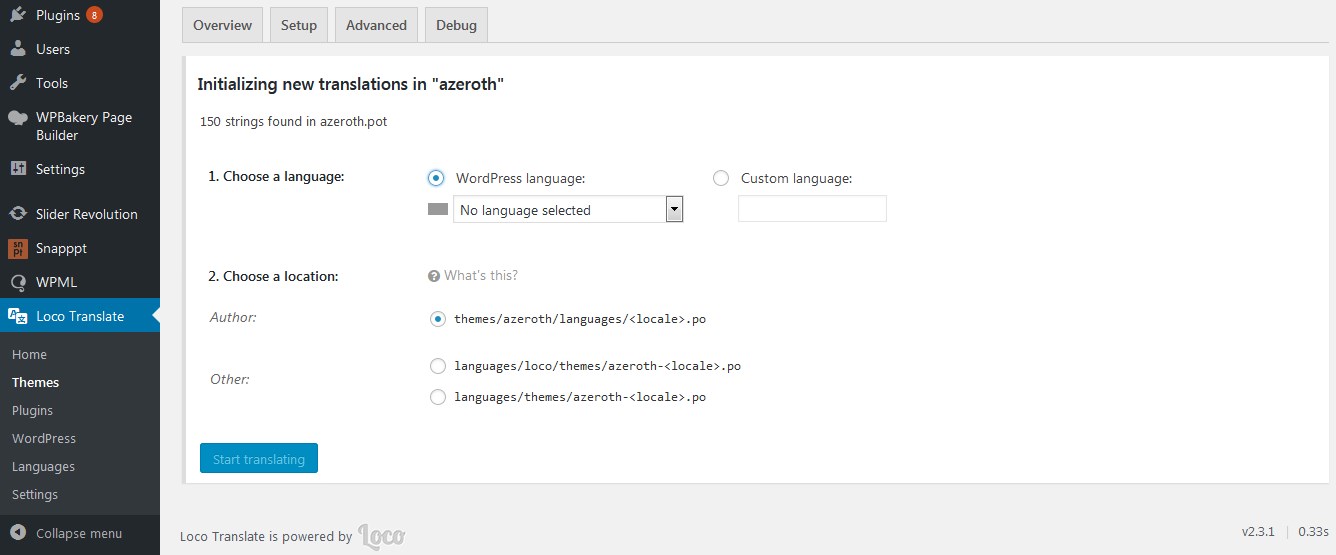Switch to the Debug tab
Screen dimensions: 1336x555
click(456, 25)
